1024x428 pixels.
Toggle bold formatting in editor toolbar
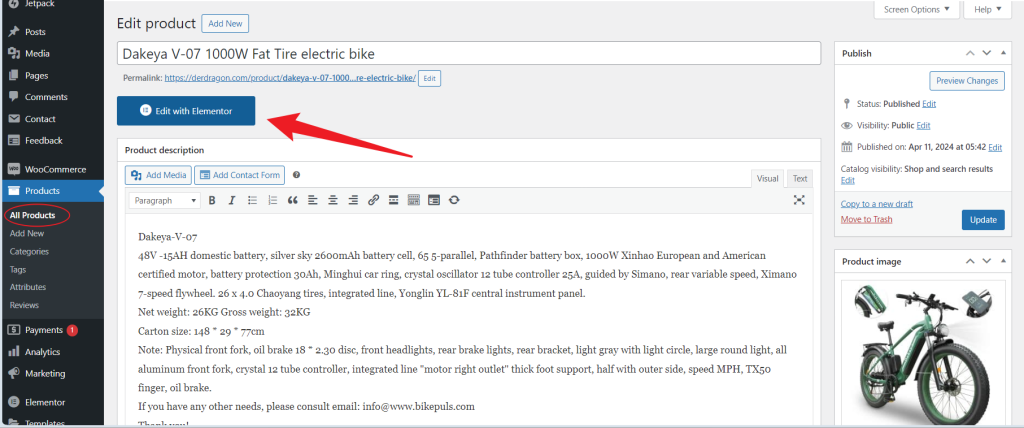coord(212,200)
